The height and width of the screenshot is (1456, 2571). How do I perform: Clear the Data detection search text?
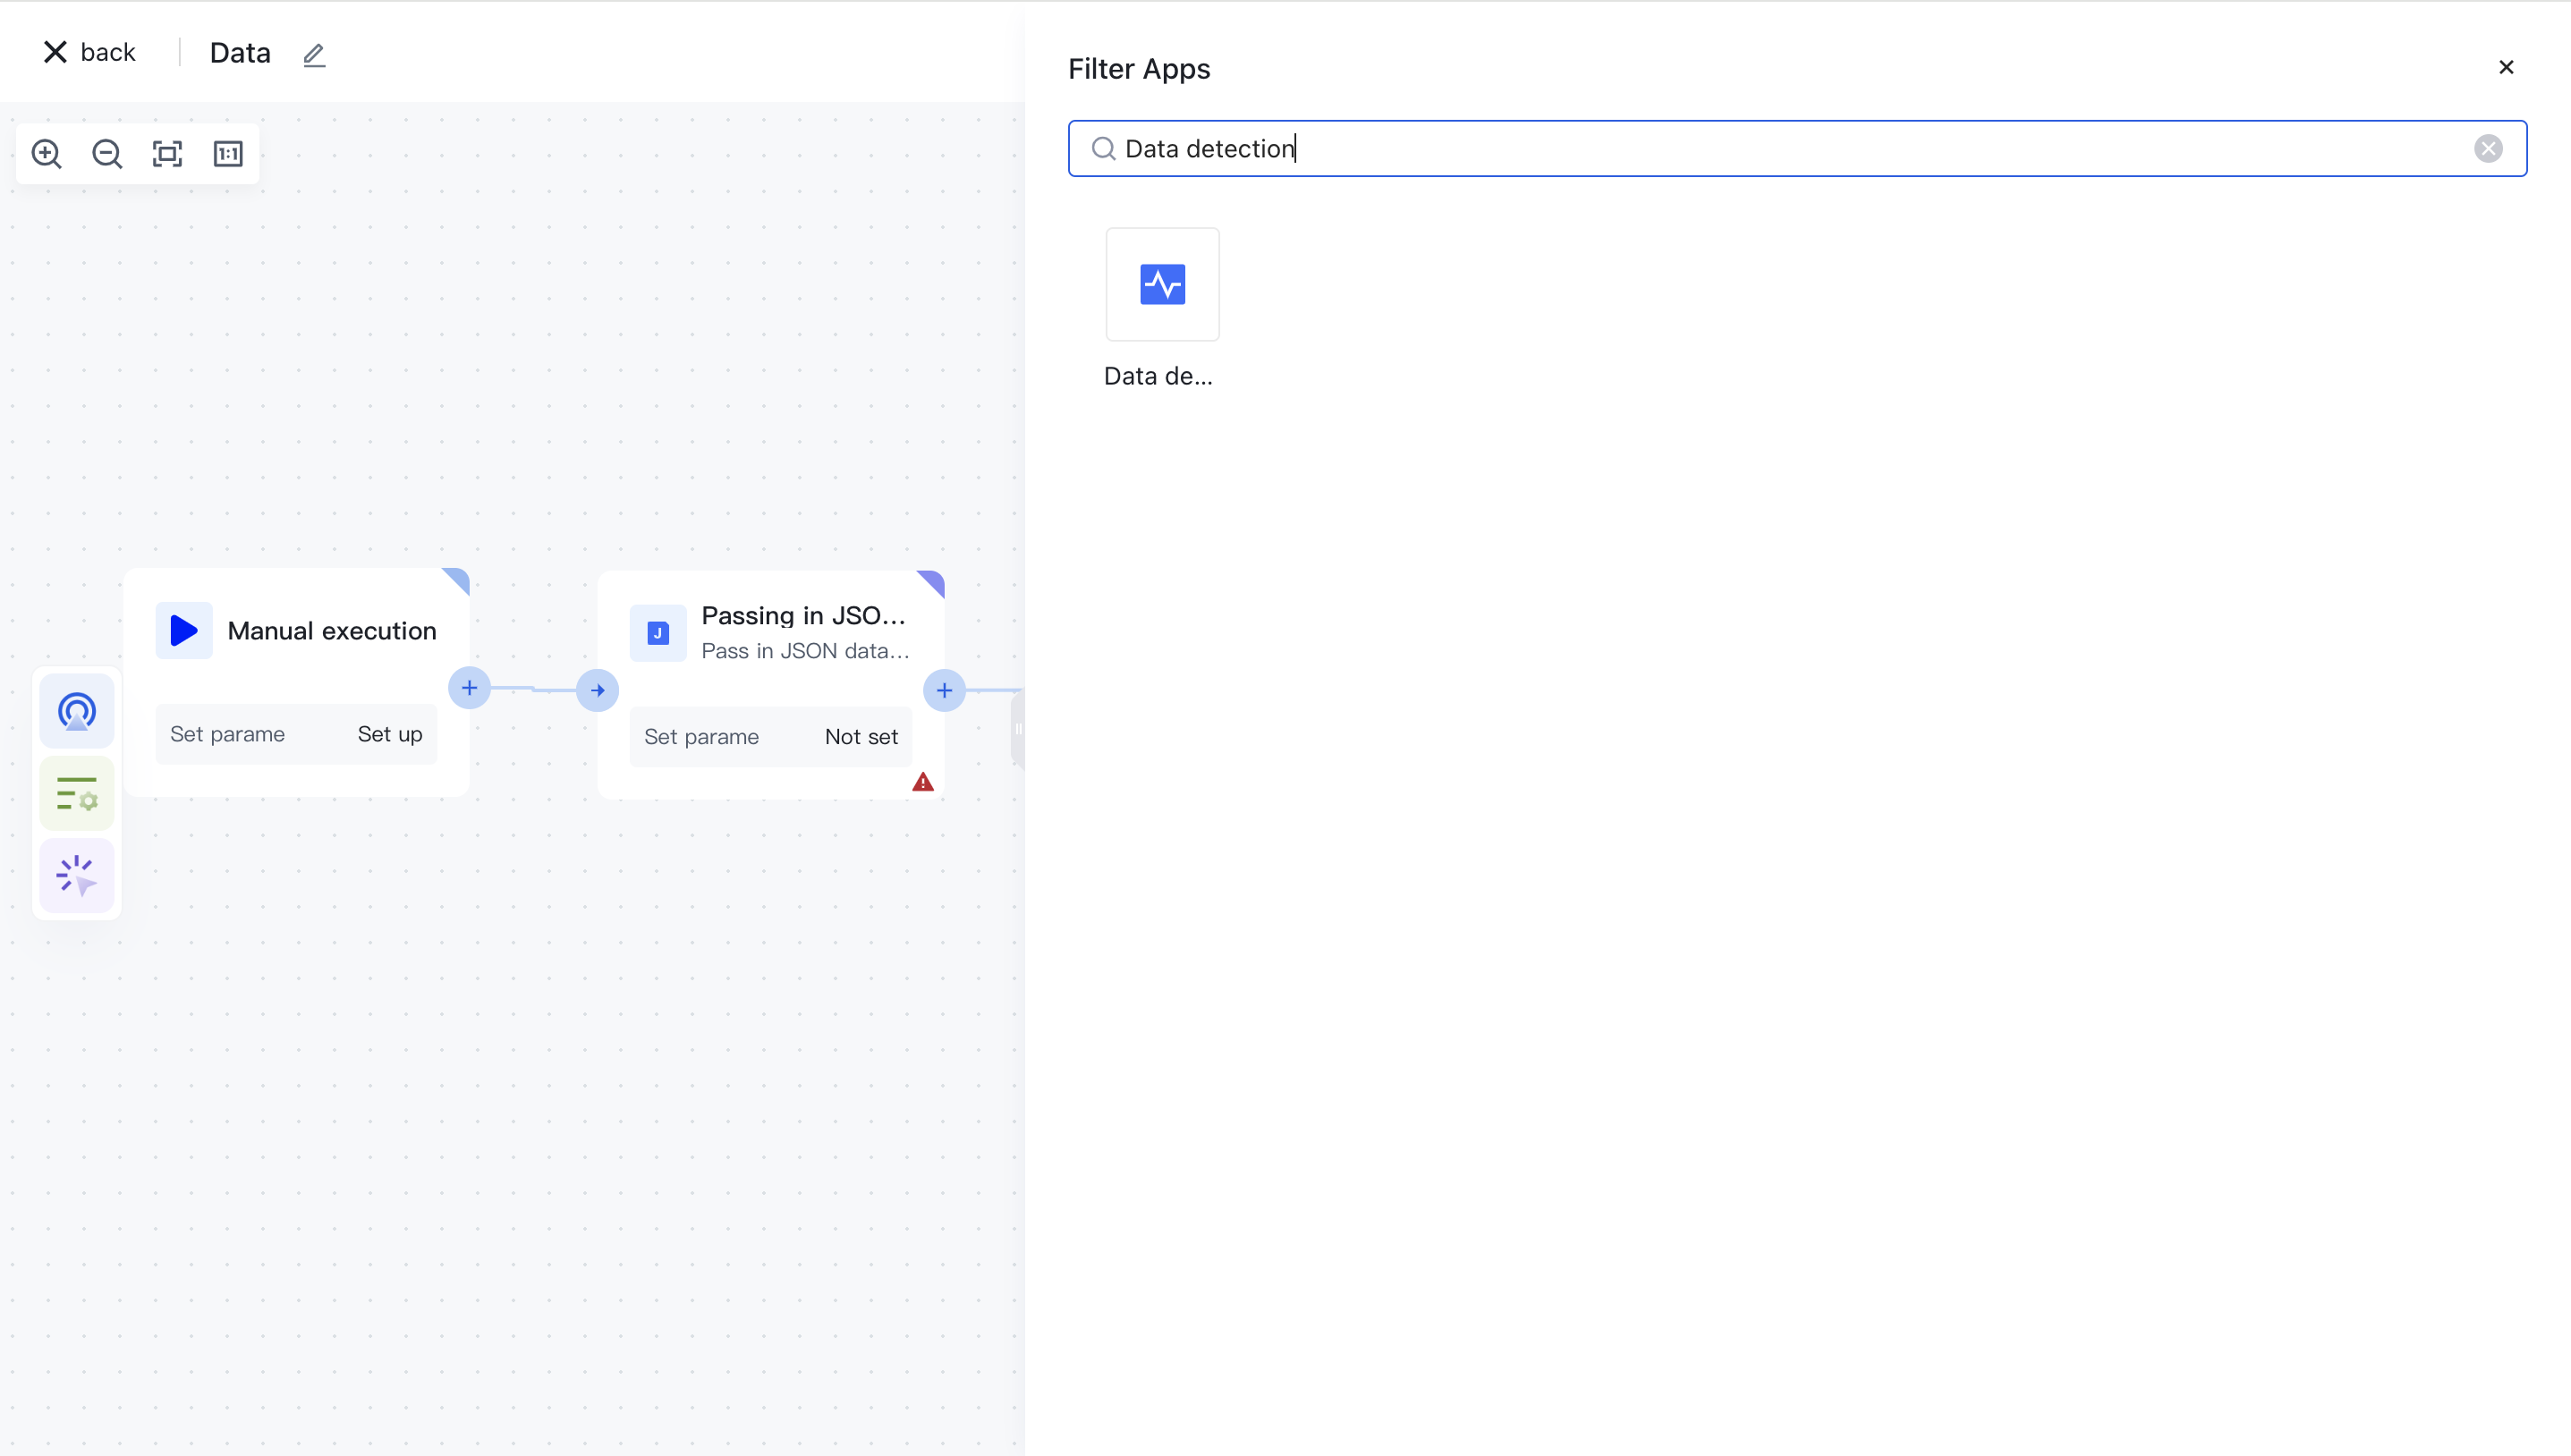[x=2489, y=148]
